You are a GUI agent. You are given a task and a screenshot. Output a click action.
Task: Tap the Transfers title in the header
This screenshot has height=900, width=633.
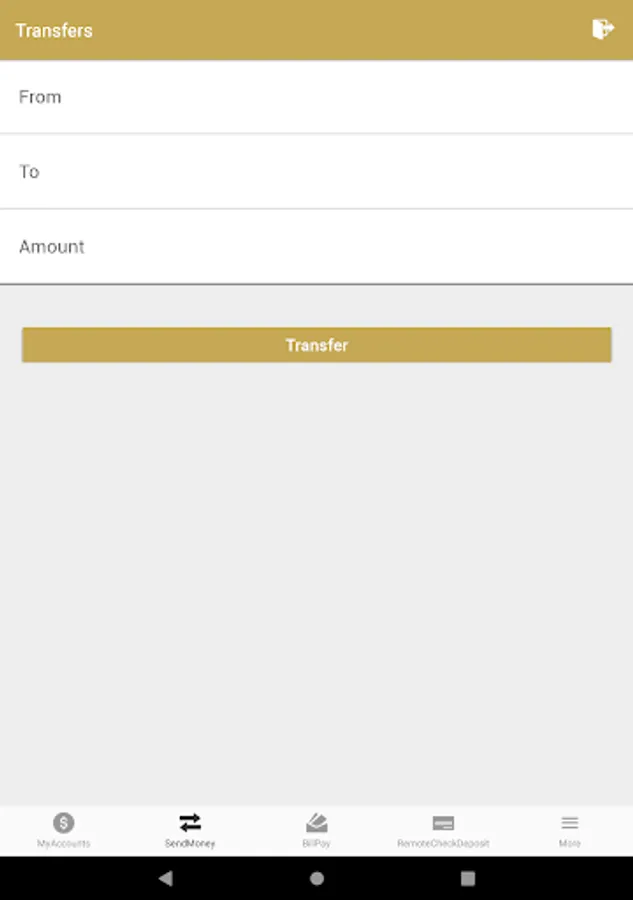[52, 31]
